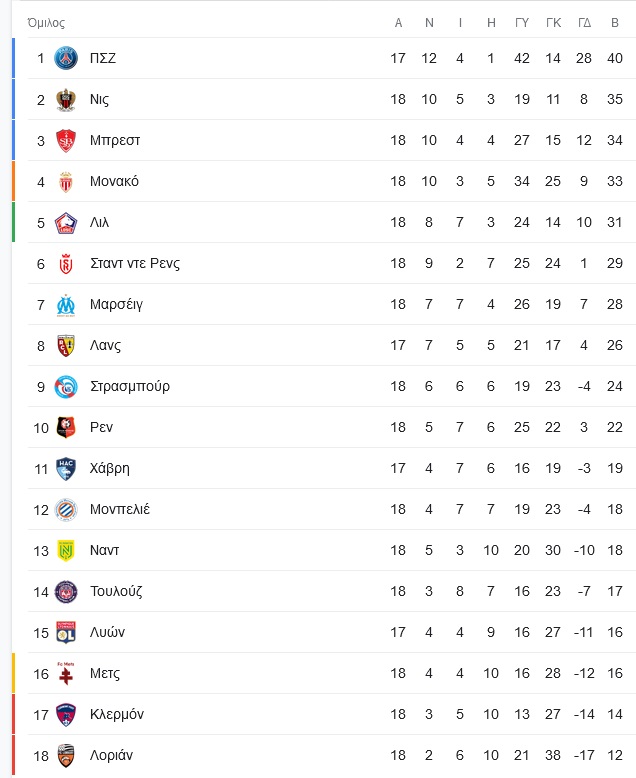Click the Strasbourg club logo

click(x=65, y=387)
